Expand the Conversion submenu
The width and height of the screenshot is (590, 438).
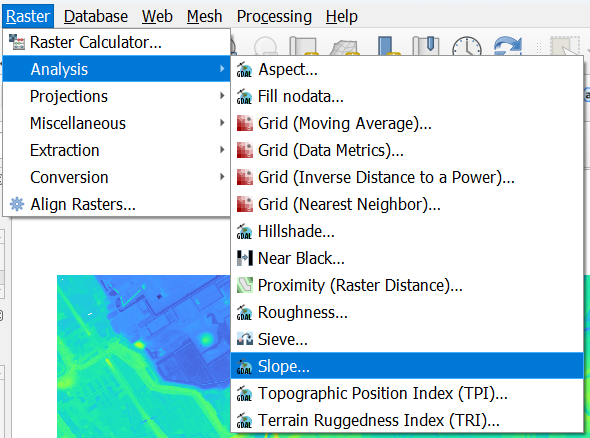coord(116,177)
